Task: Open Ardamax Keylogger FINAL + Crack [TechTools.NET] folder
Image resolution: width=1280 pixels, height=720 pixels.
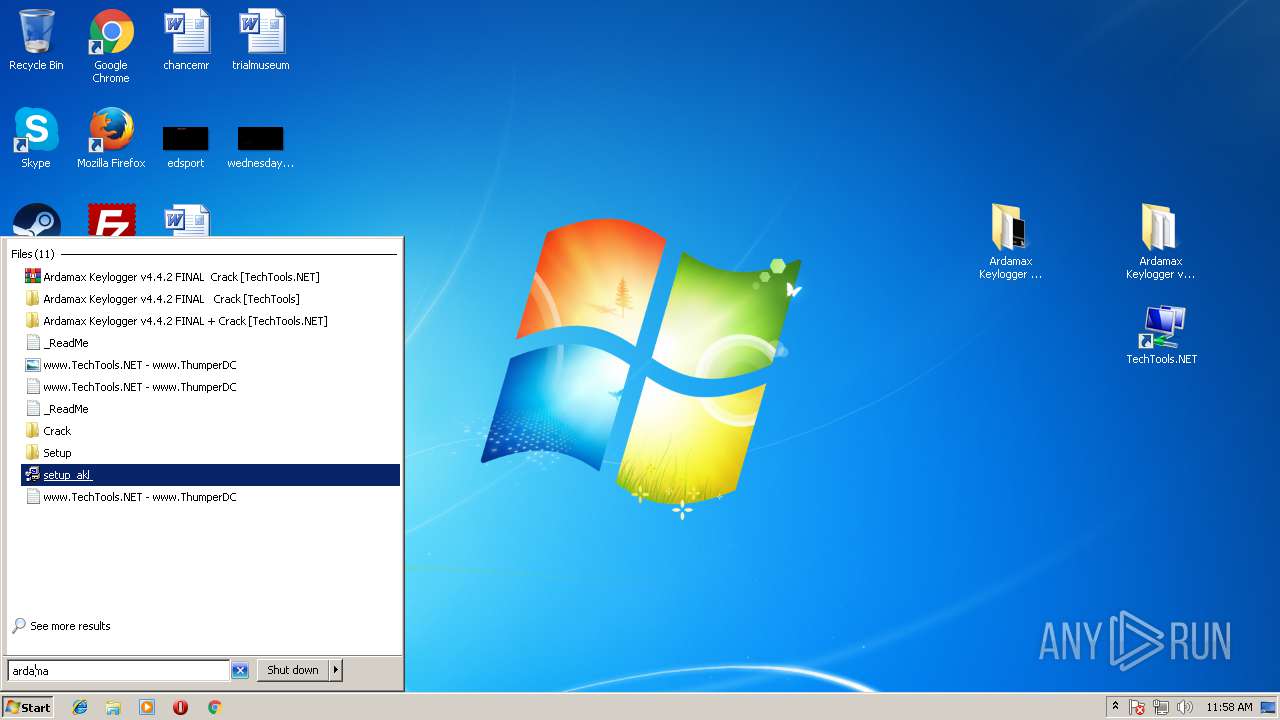Action: coord(211,321)
